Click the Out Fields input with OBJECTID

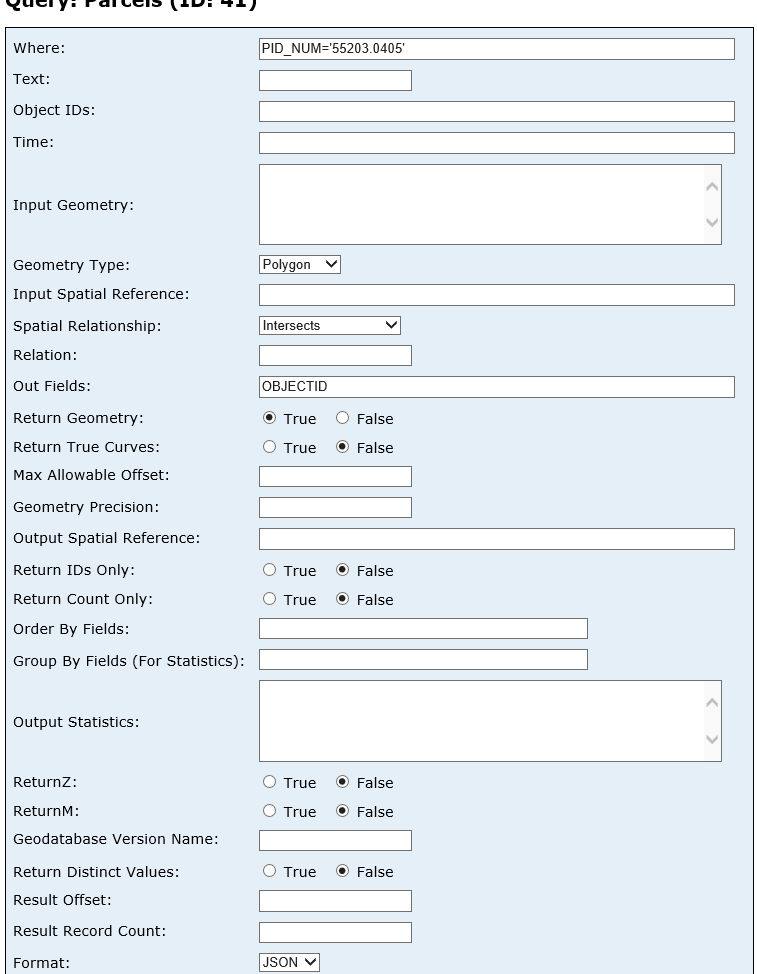click(497, 387)
